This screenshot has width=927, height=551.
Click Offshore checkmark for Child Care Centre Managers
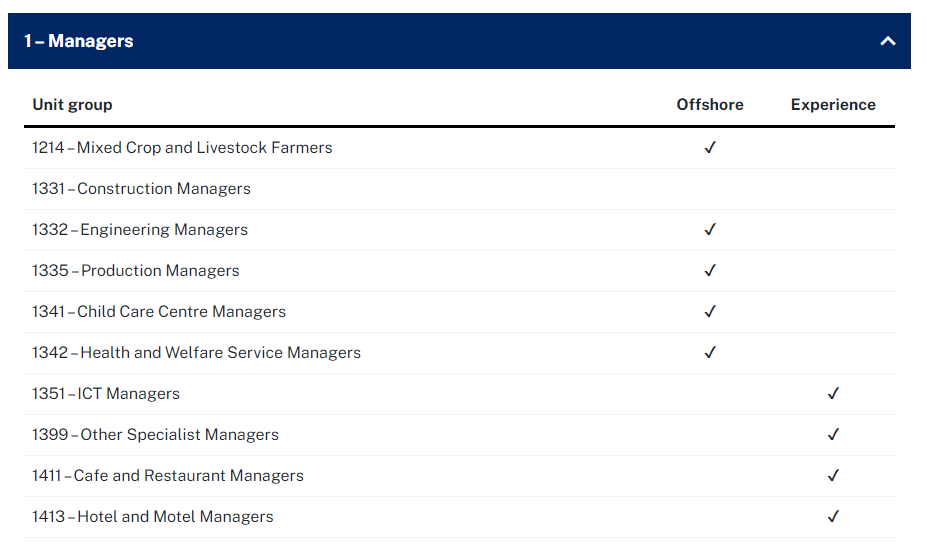click(x=710, y=312)
